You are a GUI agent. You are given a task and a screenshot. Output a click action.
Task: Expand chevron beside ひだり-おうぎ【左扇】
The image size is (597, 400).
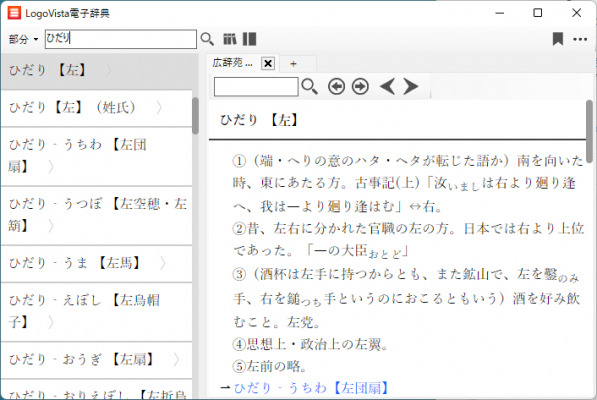(x=176, y=360)
